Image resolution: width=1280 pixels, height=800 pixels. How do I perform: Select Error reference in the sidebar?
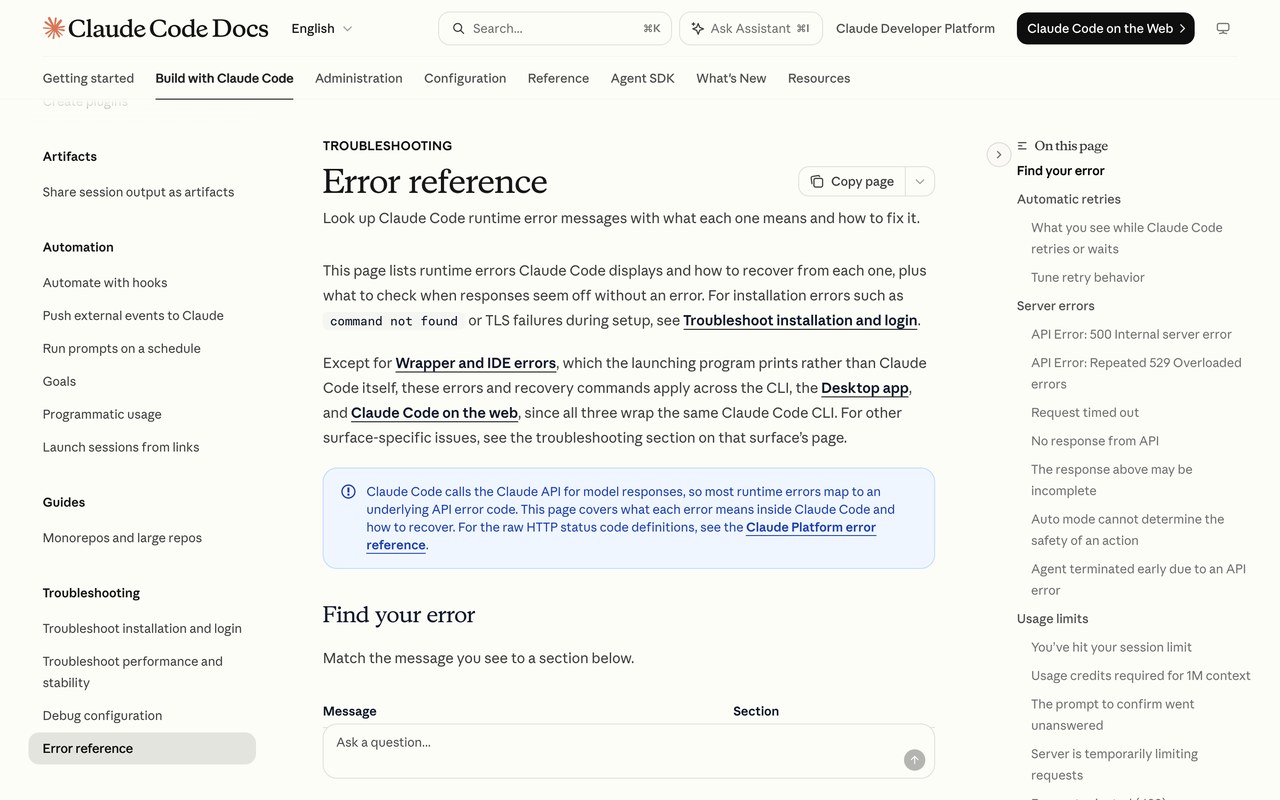142,749
